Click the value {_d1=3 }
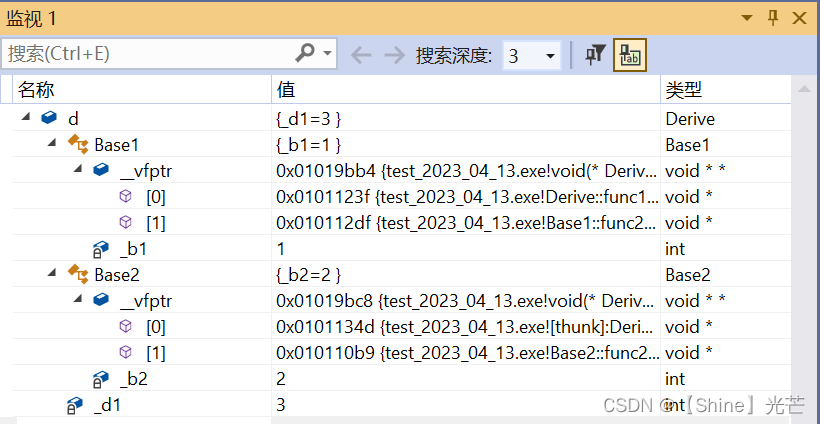This screenshot has height=424, width=820. tap(309, 119)
